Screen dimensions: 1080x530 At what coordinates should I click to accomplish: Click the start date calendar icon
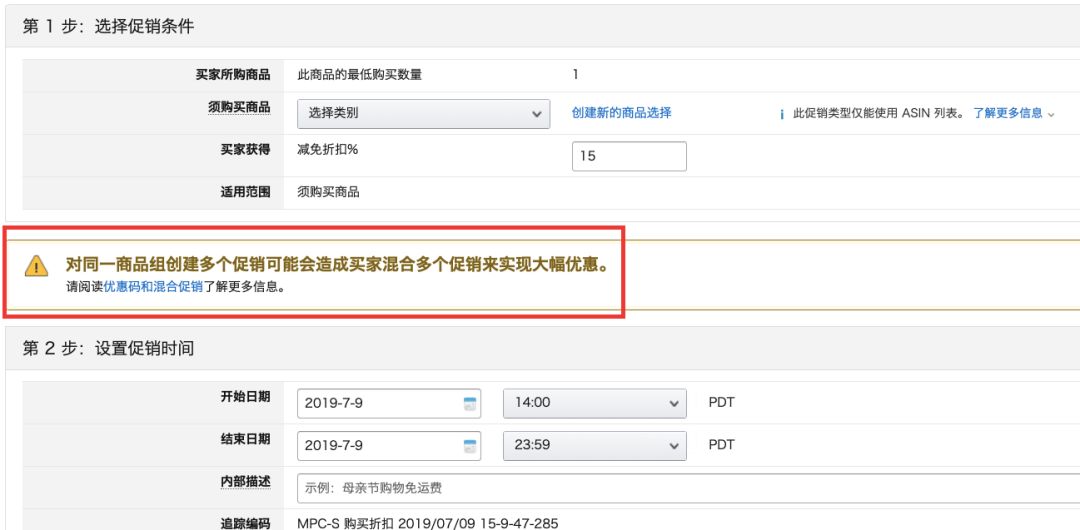coord(469,403)
